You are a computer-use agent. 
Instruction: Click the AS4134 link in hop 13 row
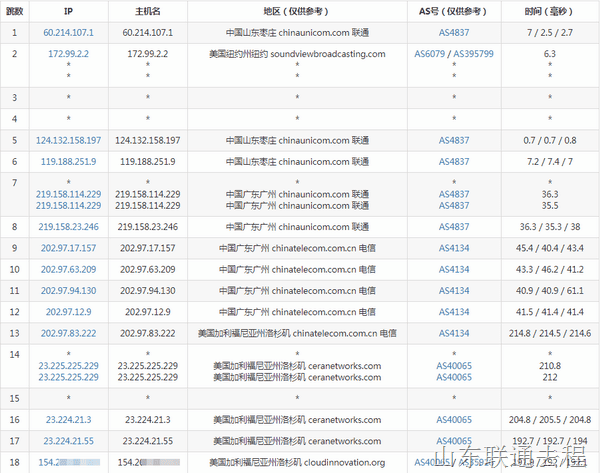pyautogui.click(x=454, y=334)
